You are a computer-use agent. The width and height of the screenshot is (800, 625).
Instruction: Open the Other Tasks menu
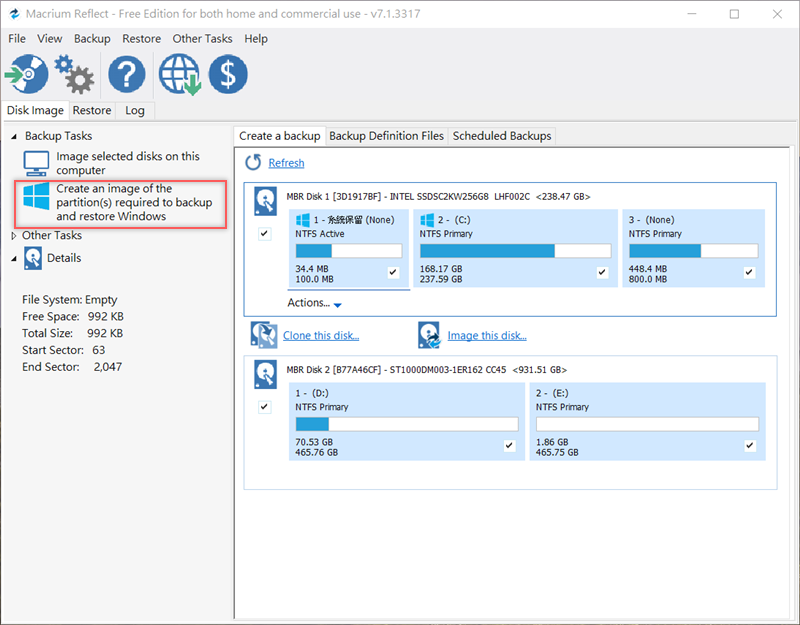click(202, 39)
